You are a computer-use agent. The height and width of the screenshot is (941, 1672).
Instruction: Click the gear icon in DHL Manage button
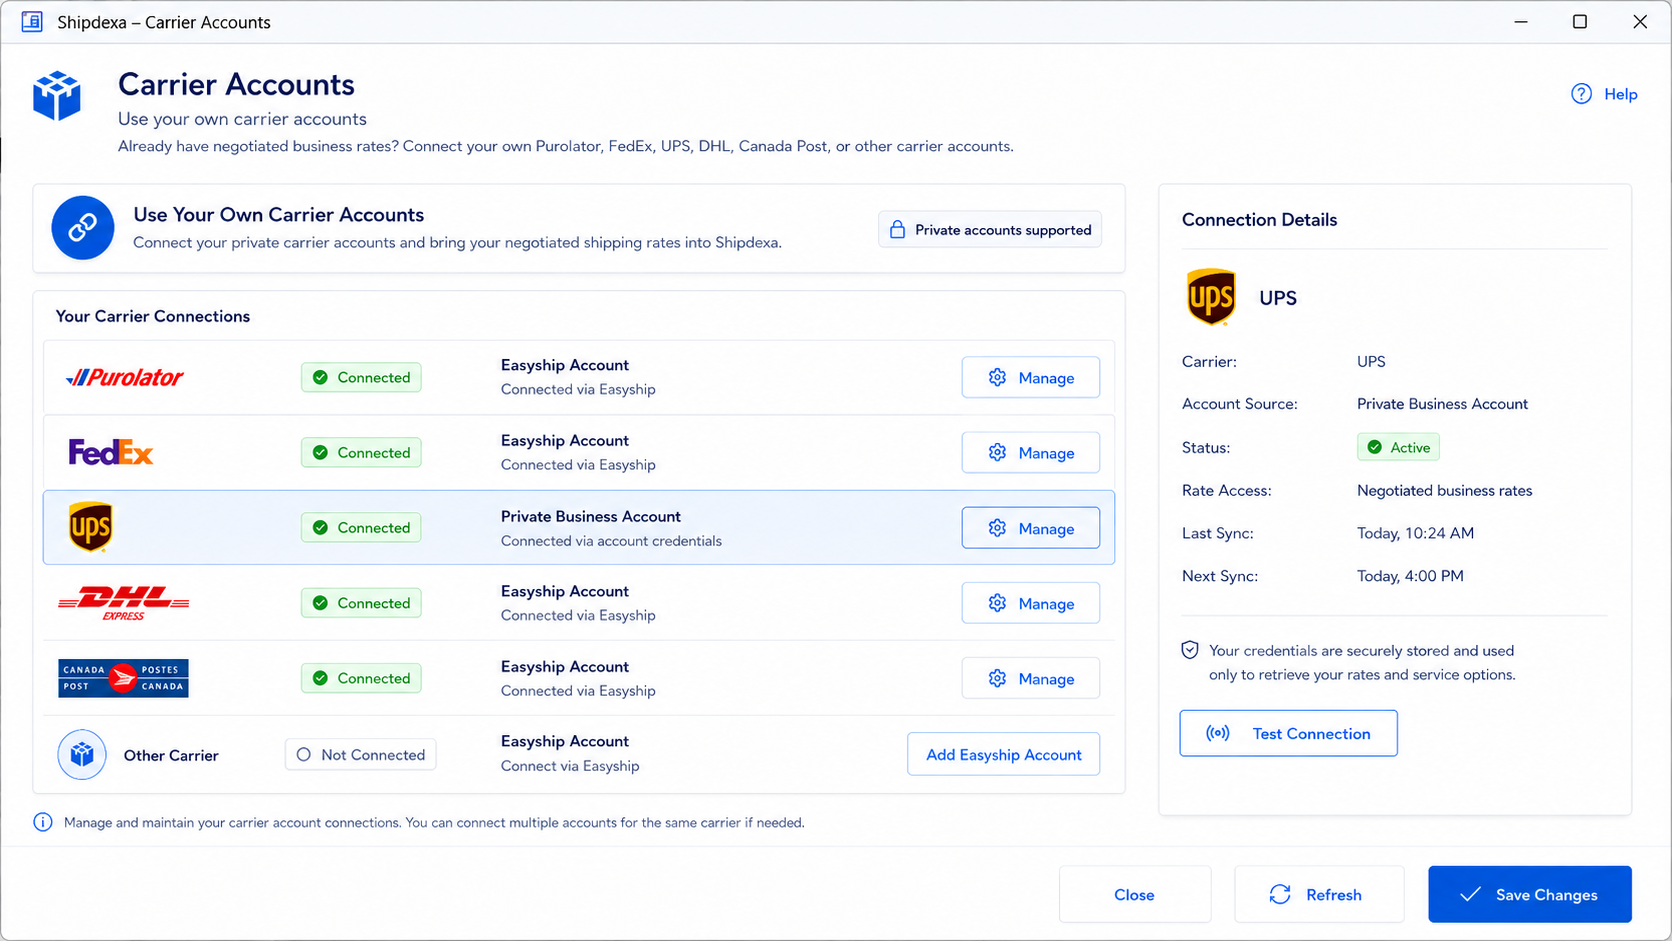tap(997, 603)
